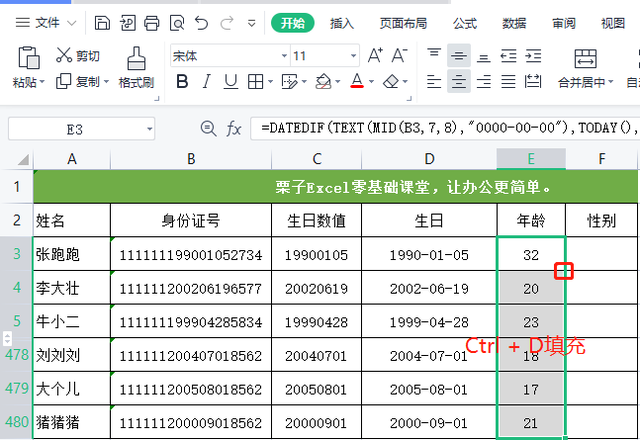This screenshot has width=640, height=440.
Task: Switch to the 开始 tab
Action: coord(293,23)
